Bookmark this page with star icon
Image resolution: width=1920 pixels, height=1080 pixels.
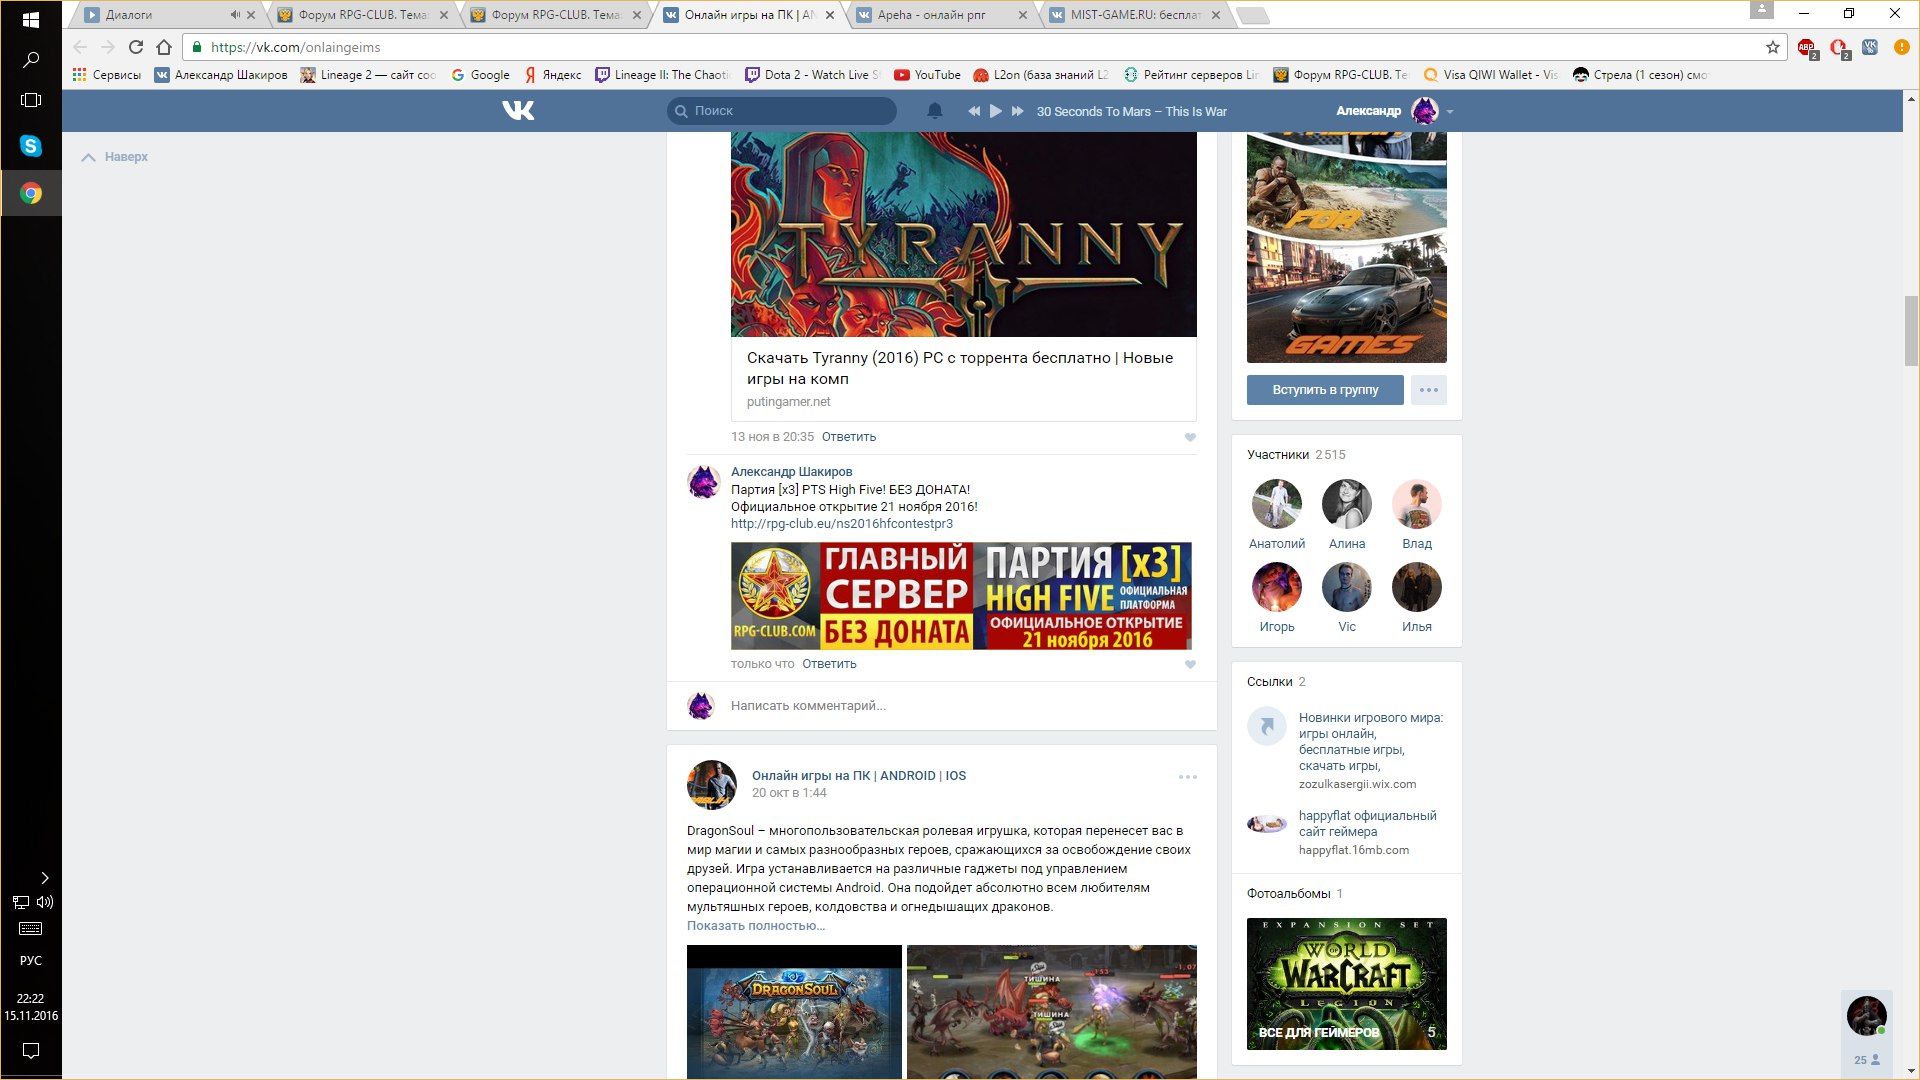pos(1773,47)
